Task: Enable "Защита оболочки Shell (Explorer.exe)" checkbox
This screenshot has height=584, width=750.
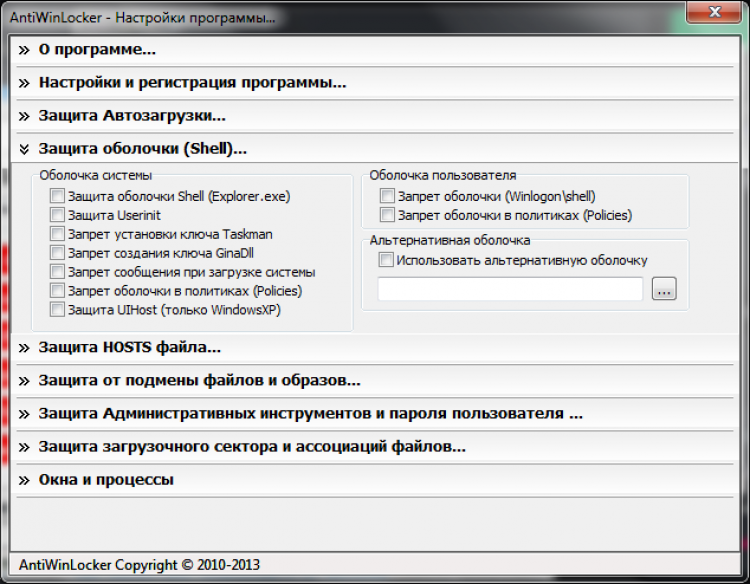Action: click(57, 196)
